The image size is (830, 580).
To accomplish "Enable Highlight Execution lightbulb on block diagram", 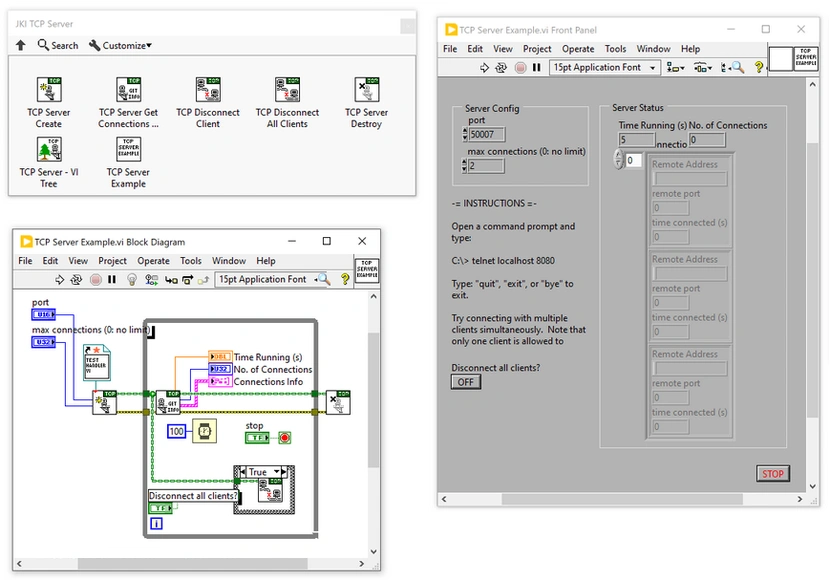I will 133,279.
